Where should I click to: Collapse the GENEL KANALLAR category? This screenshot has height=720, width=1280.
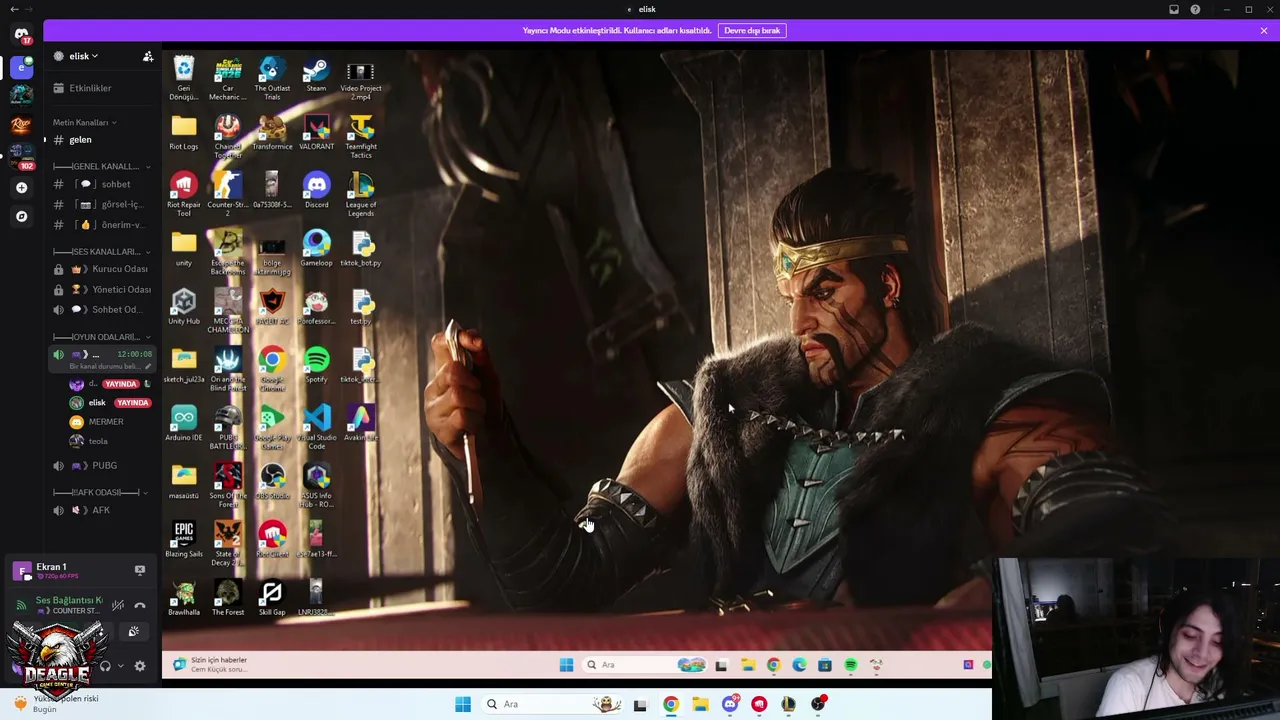point(102,166)
